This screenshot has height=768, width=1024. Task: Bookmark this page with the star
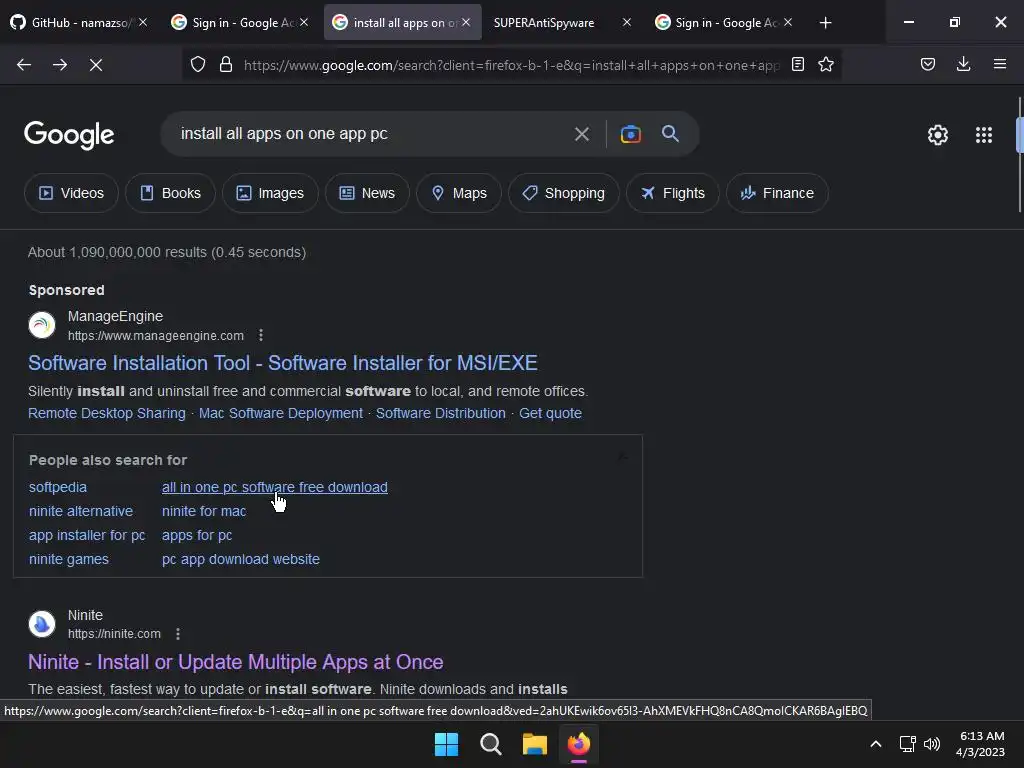[826, 65]
